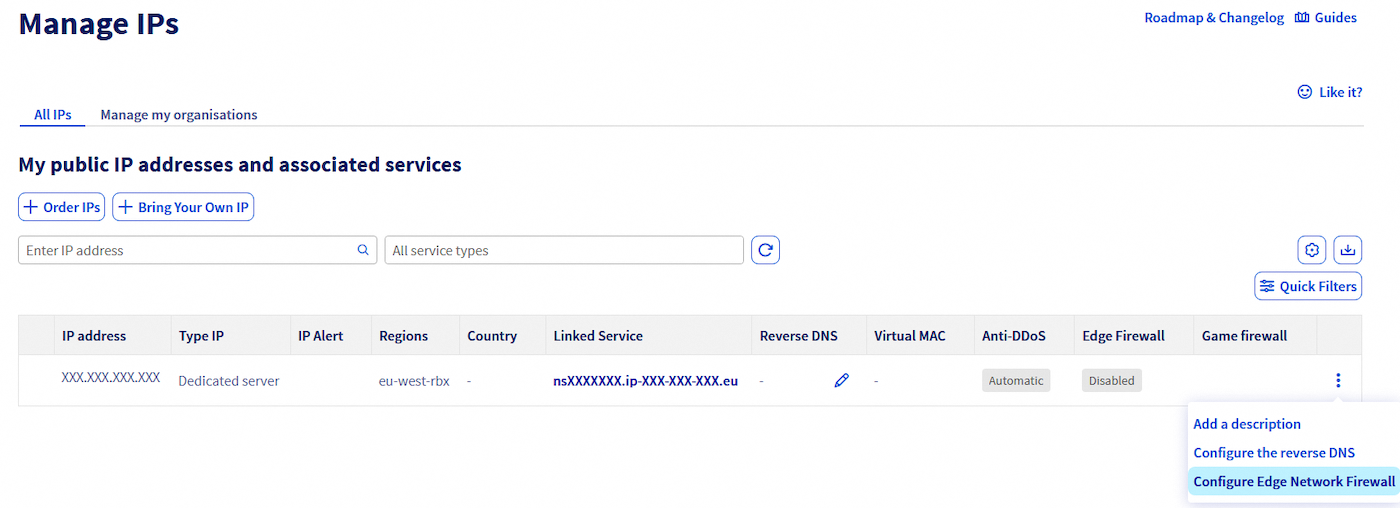Click the refresh icon beside service types
This screenshot has width=1400, height=508.
click(765, 250)
